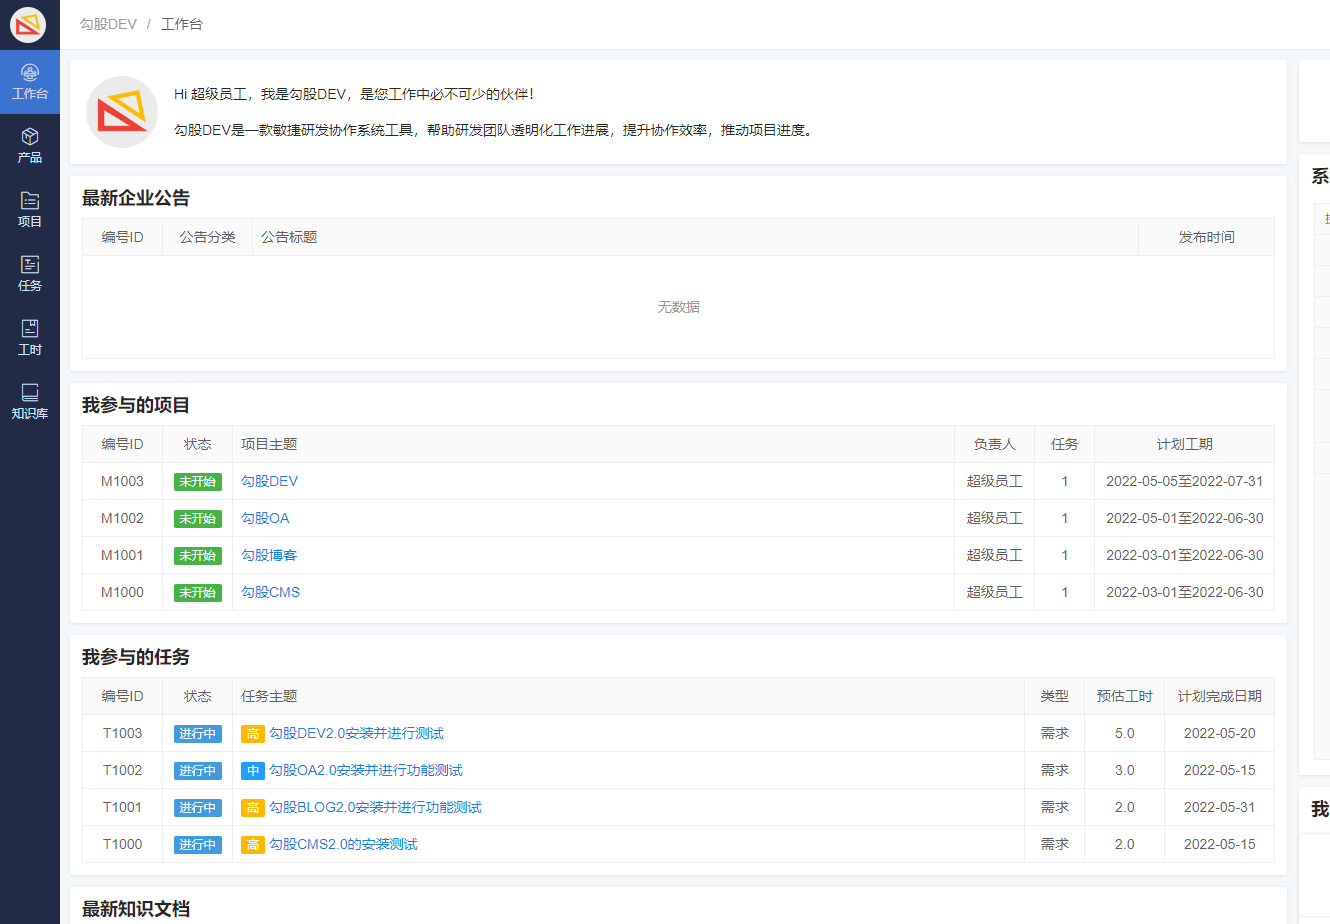Viewport: 1330px width, 924px height.
Task: Open the 项目 sidebar icon
Action: pos(30,210)
